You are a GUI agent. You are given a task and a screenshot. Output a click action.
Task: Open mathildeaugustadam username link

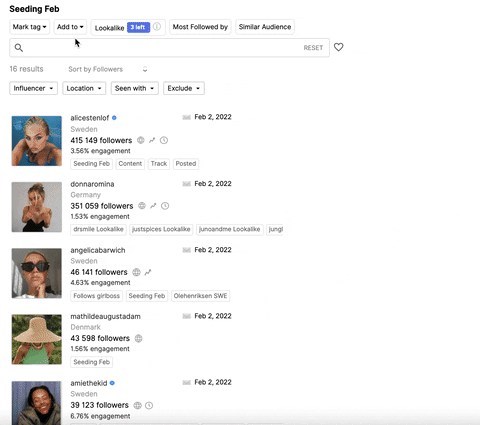[x=105, y=316]
